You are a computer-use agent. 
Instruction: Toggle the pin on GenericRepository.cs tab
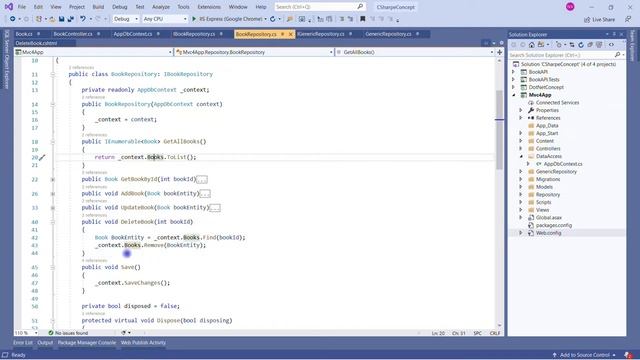[x=418, y=34]
